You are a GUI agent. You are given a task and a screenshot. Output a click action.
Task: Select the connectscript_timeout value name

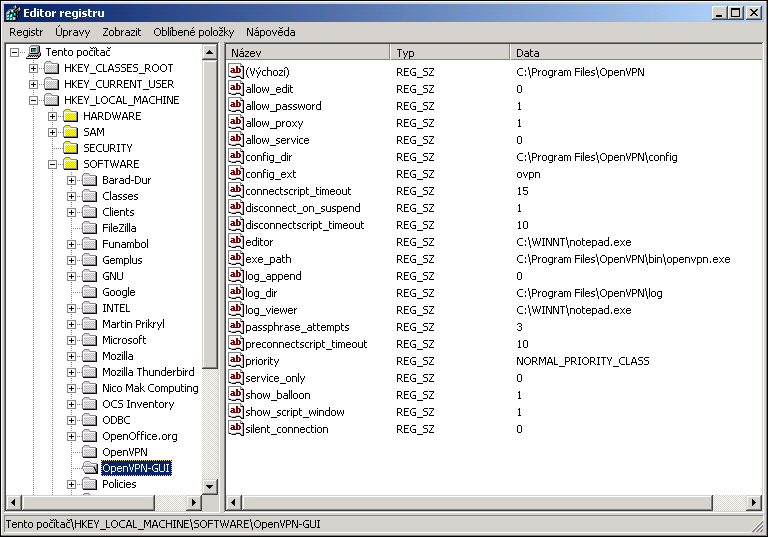(x=298, y=191)
